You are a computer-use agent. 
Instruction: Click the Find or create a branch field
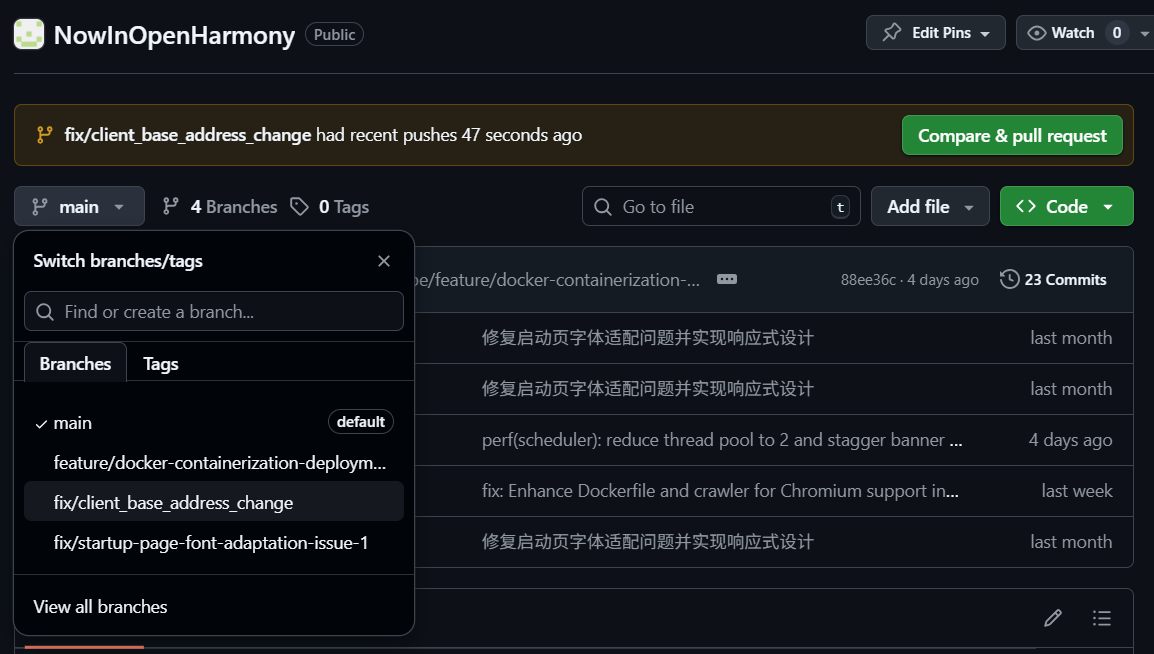[x=214, y=312]
